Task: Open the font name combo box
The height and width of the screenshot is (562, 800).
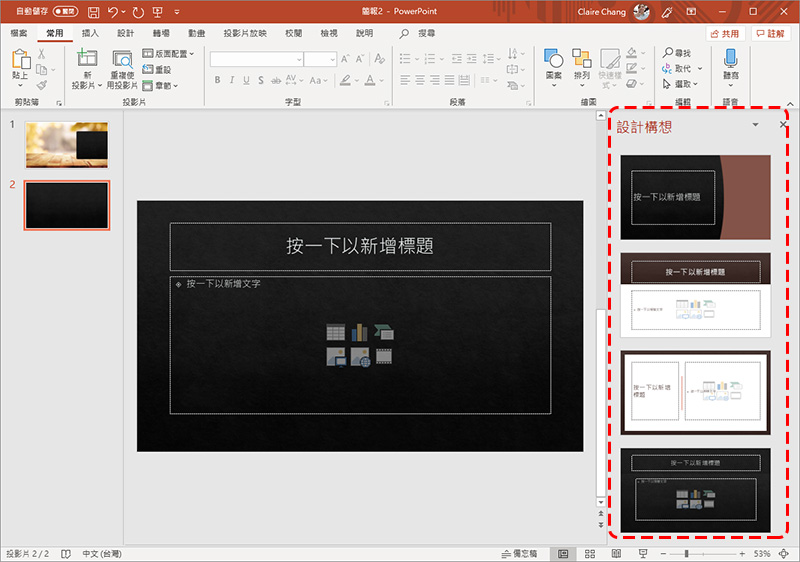Action: (x=257, y=59)
